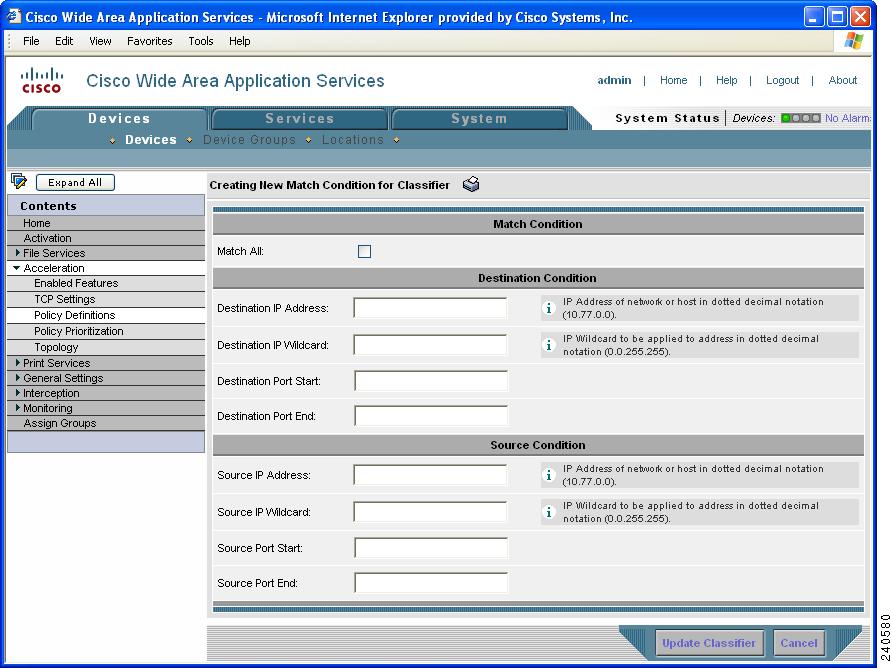
Task: Open the Home link in header
Action: 674,80
